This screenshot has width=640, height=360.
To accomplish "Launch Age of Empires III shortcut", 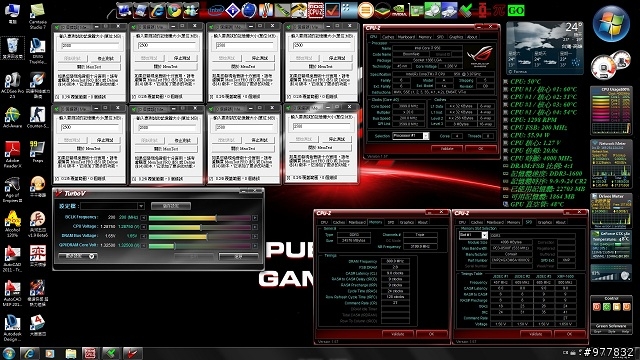I will (x=12, y=189).
